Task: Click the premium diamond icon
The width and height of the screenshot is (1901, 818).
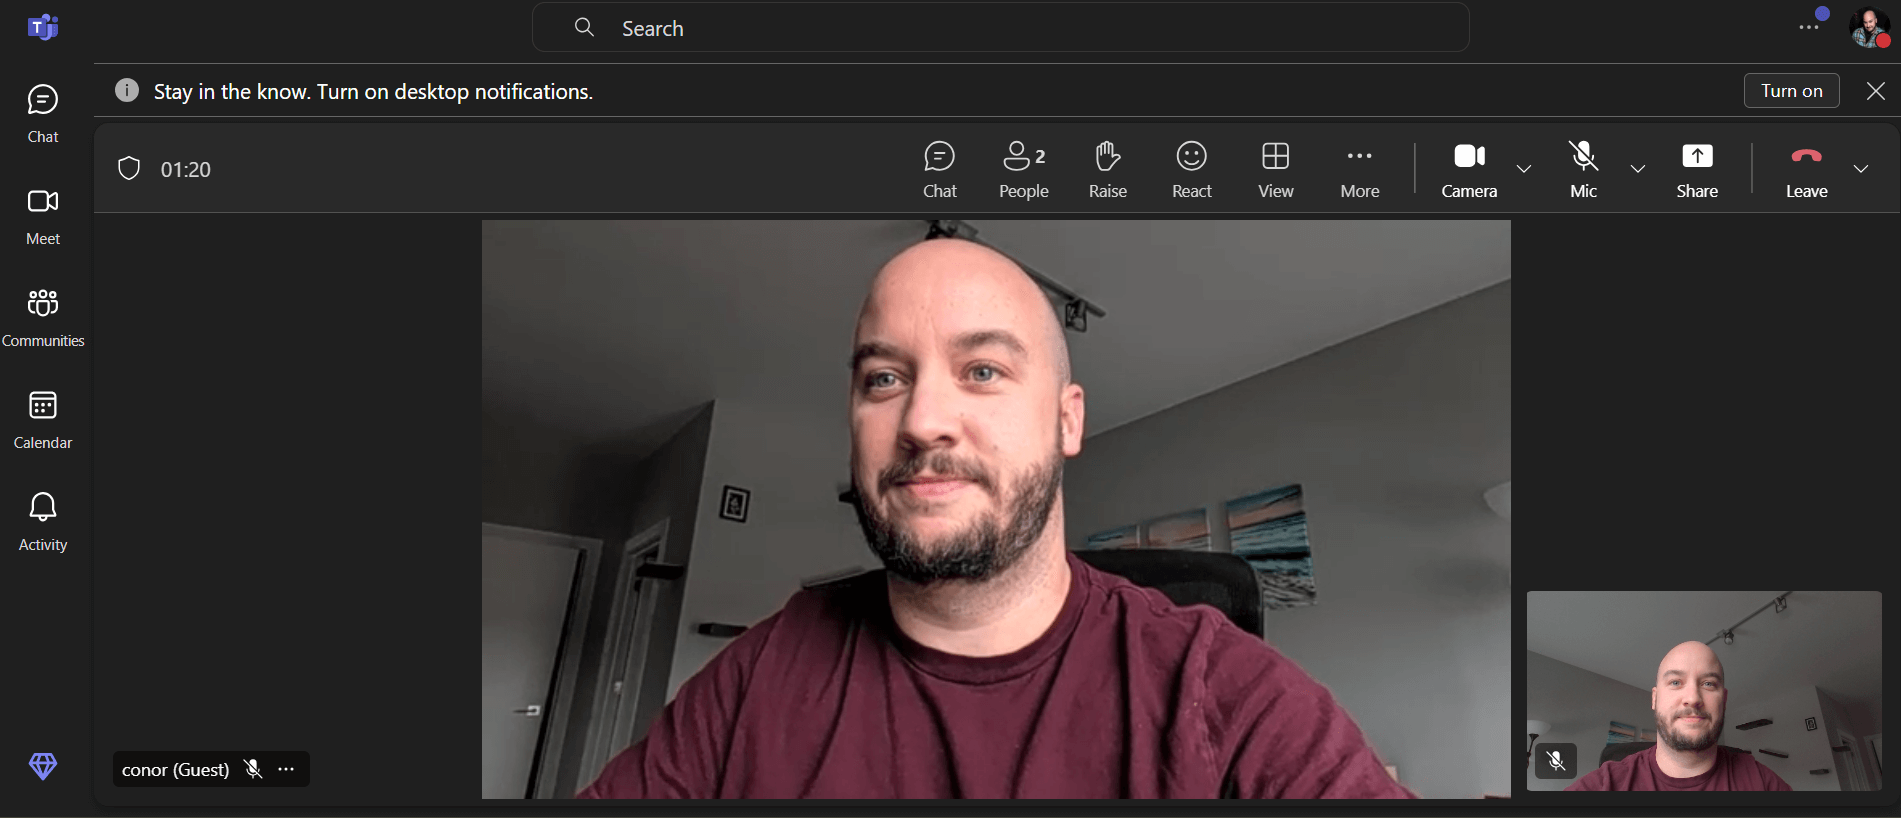Action: point(43,766)
